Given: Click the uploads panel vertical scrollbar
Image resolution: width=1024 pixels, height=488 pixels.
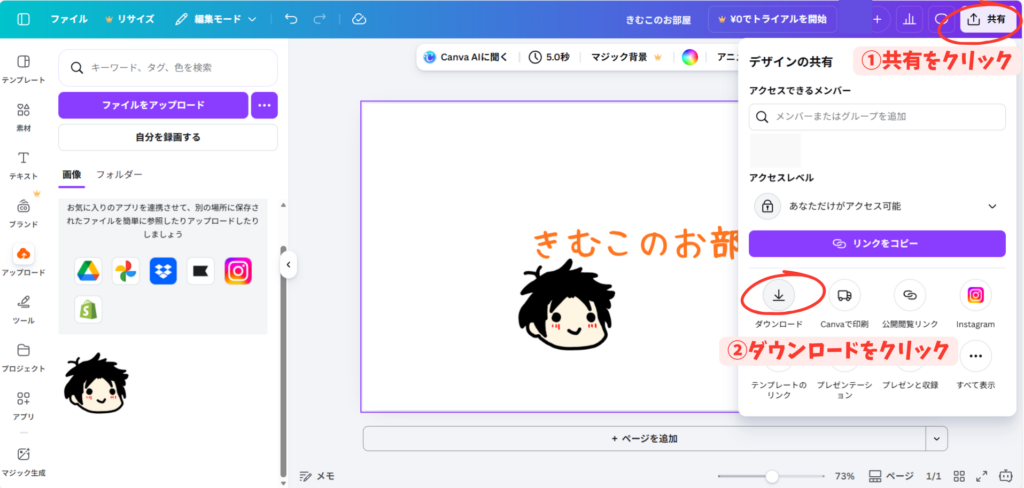Looking at the screenshot, I should point(283,360).
